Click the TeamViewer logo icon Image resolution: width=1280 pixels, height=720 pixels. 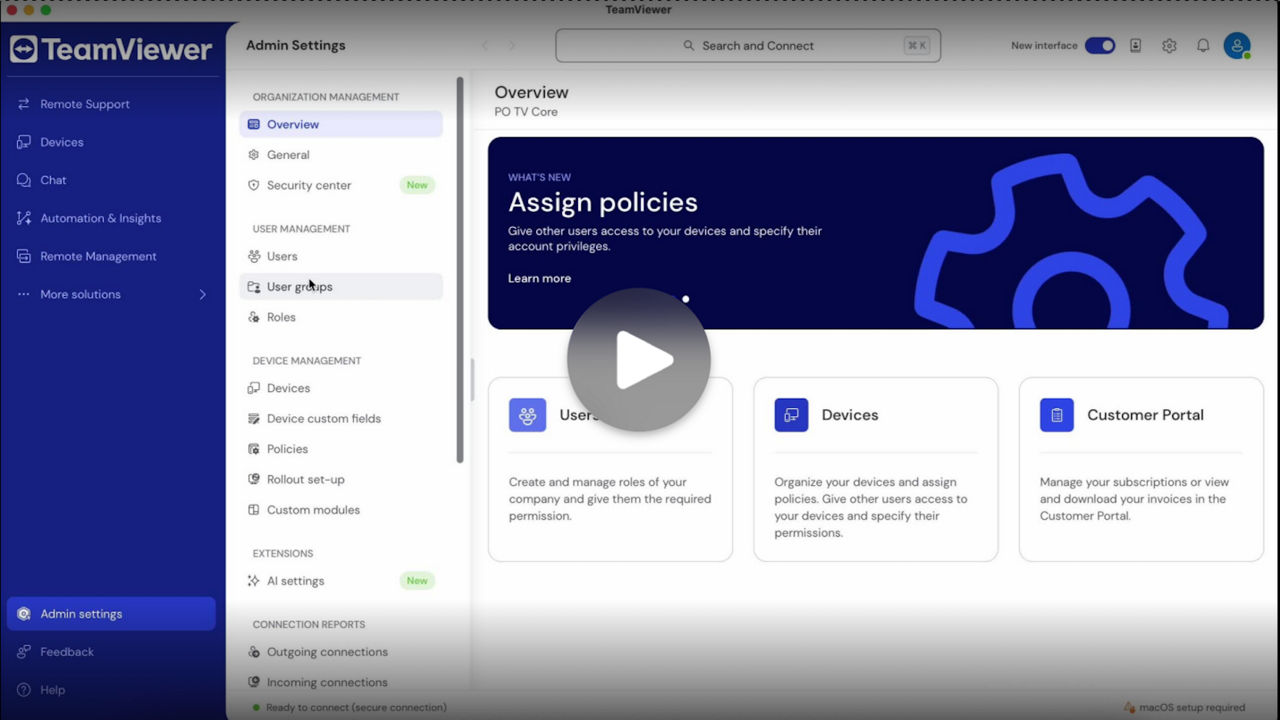pyautogui.click(x=23, y=49)
